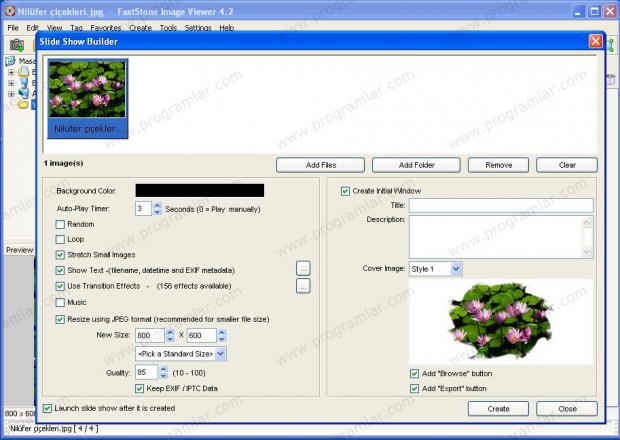This screenshot has height=440, width=620.
Task: Click the Create button
Action: click(498, 409)
